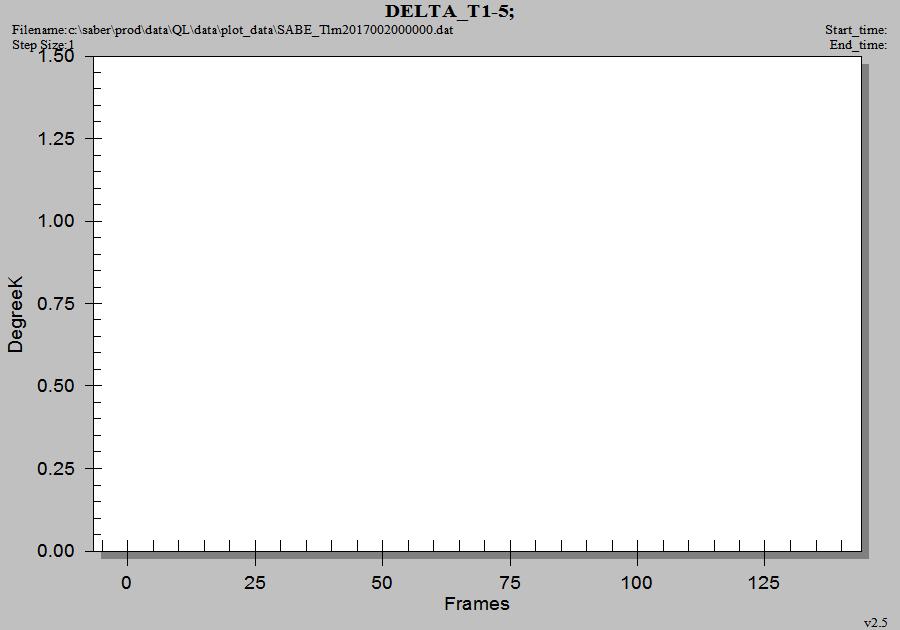Click y-axis value 0.75
The width and height of the screenshot is (900, 630).
[x=56, y=304]
